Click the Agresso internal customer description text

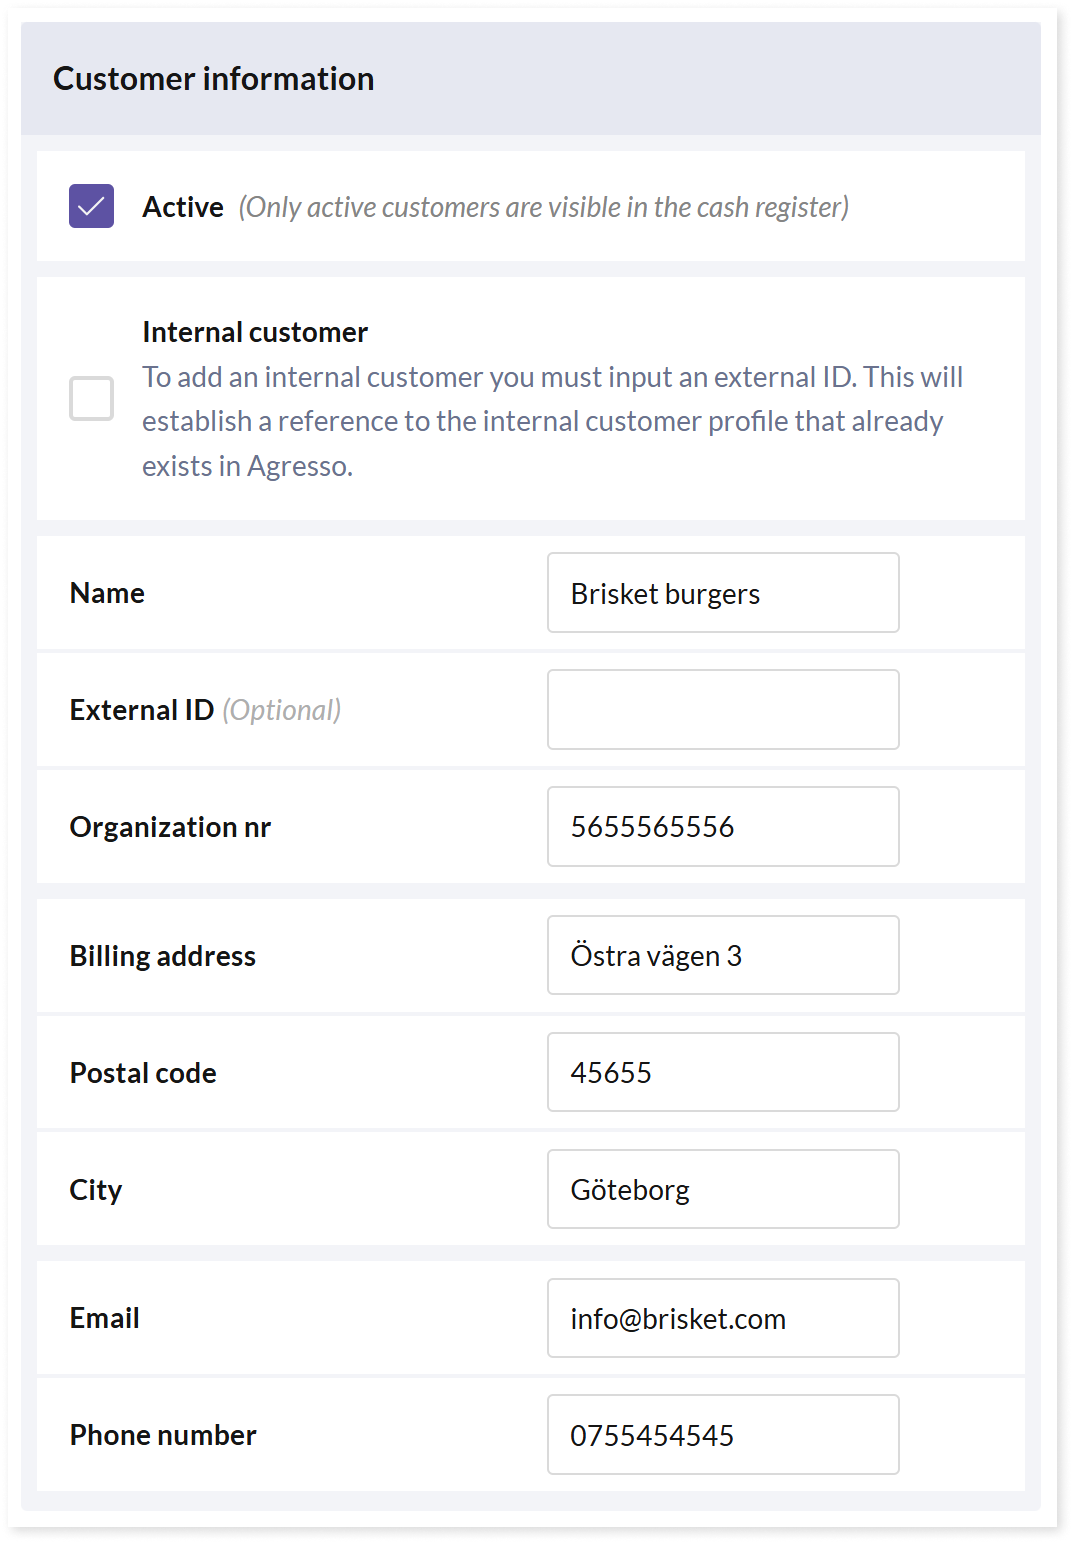click(x=552, y=421)
